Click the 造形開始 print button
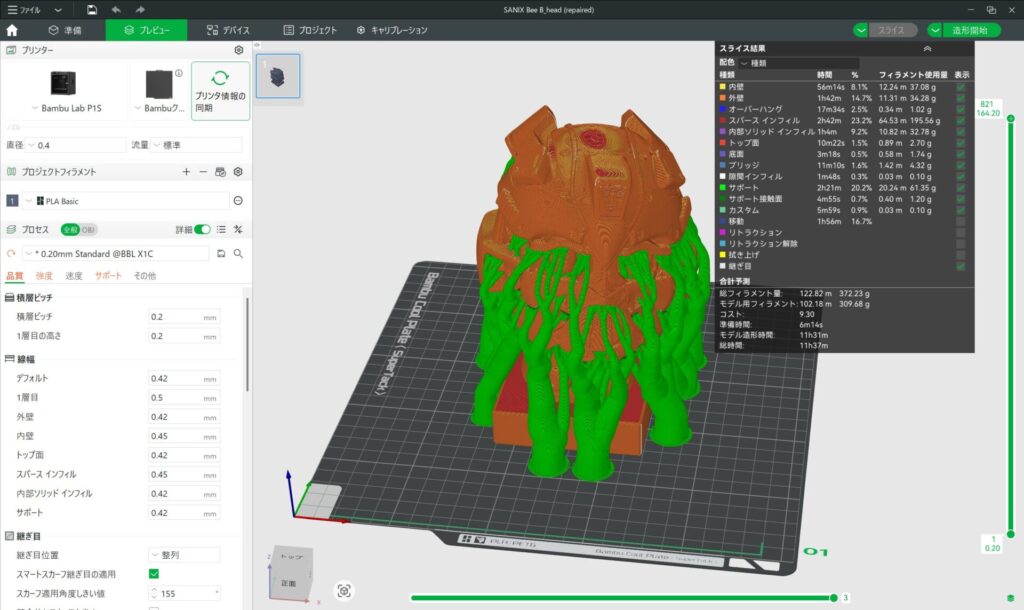This screenshot has height=610, width=1024. (968, 30)
